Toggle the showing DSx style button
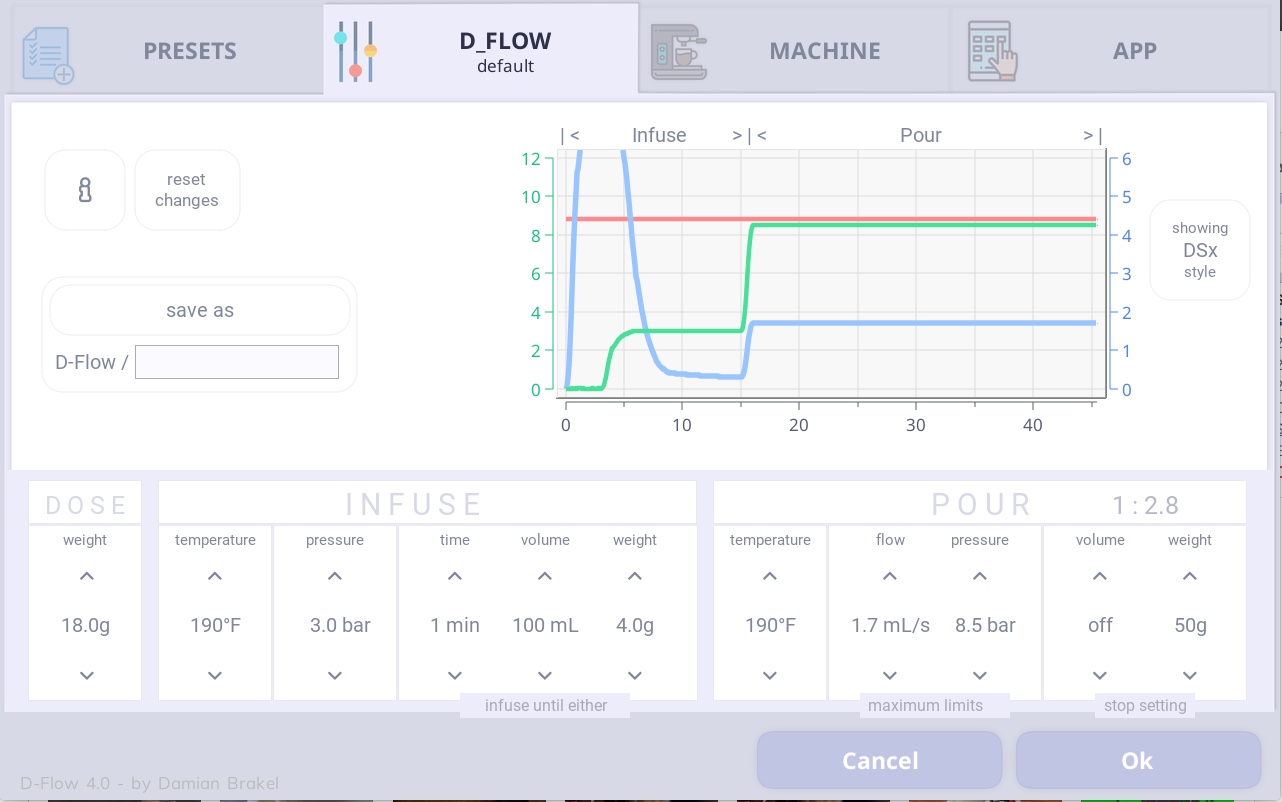 [x=1199, y=250]
